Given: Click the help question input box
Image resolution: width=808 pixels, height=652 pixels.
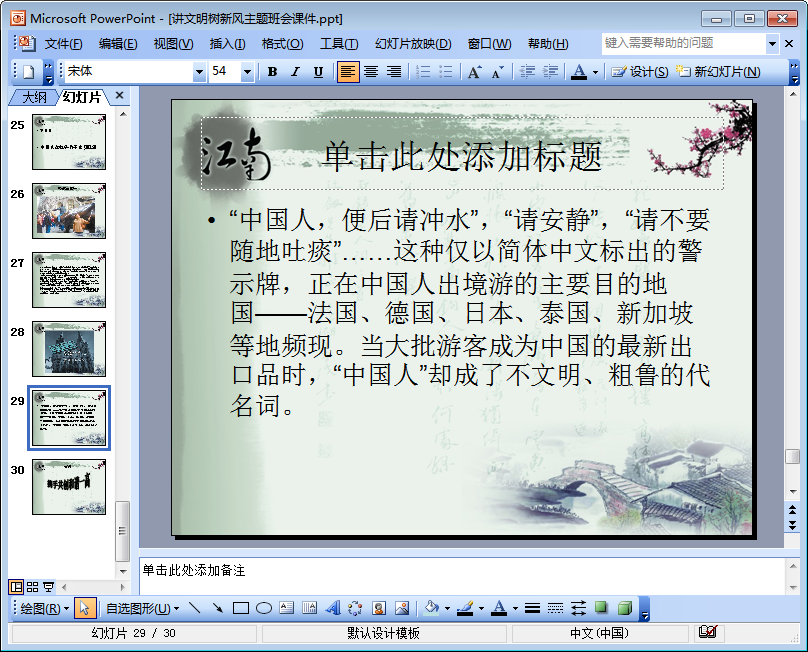Looking at the screenshot, I should (683, 43).
